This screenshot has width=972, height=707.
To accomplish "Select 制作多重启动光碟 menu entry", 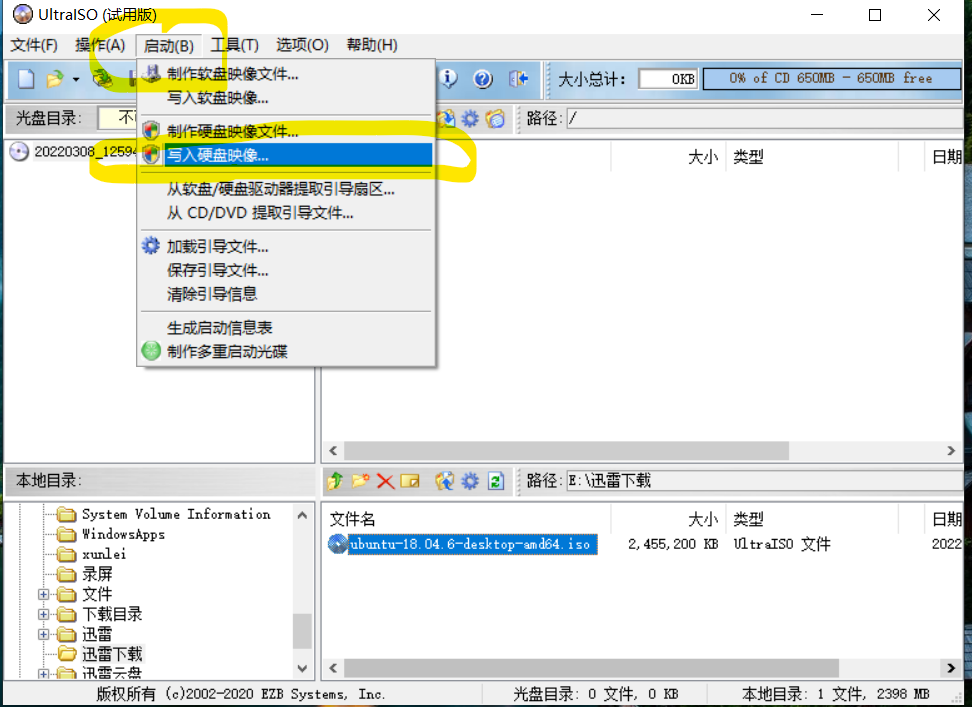I will point(286,351).
